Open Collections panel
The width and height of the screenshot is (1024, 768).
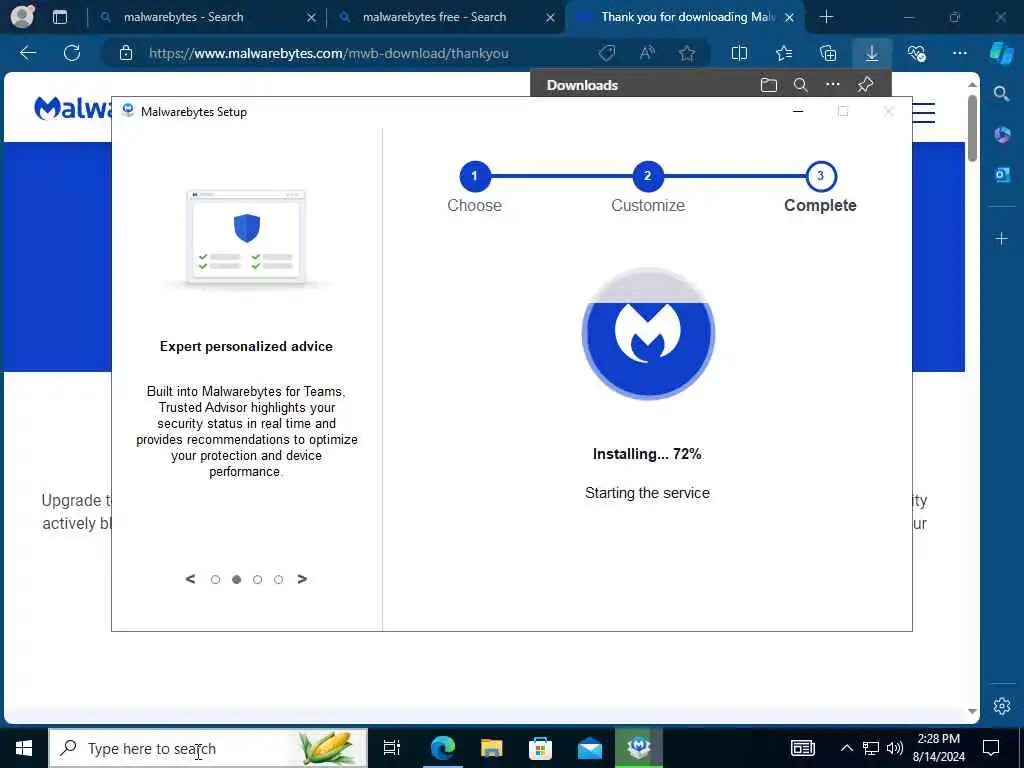point(828,54)
